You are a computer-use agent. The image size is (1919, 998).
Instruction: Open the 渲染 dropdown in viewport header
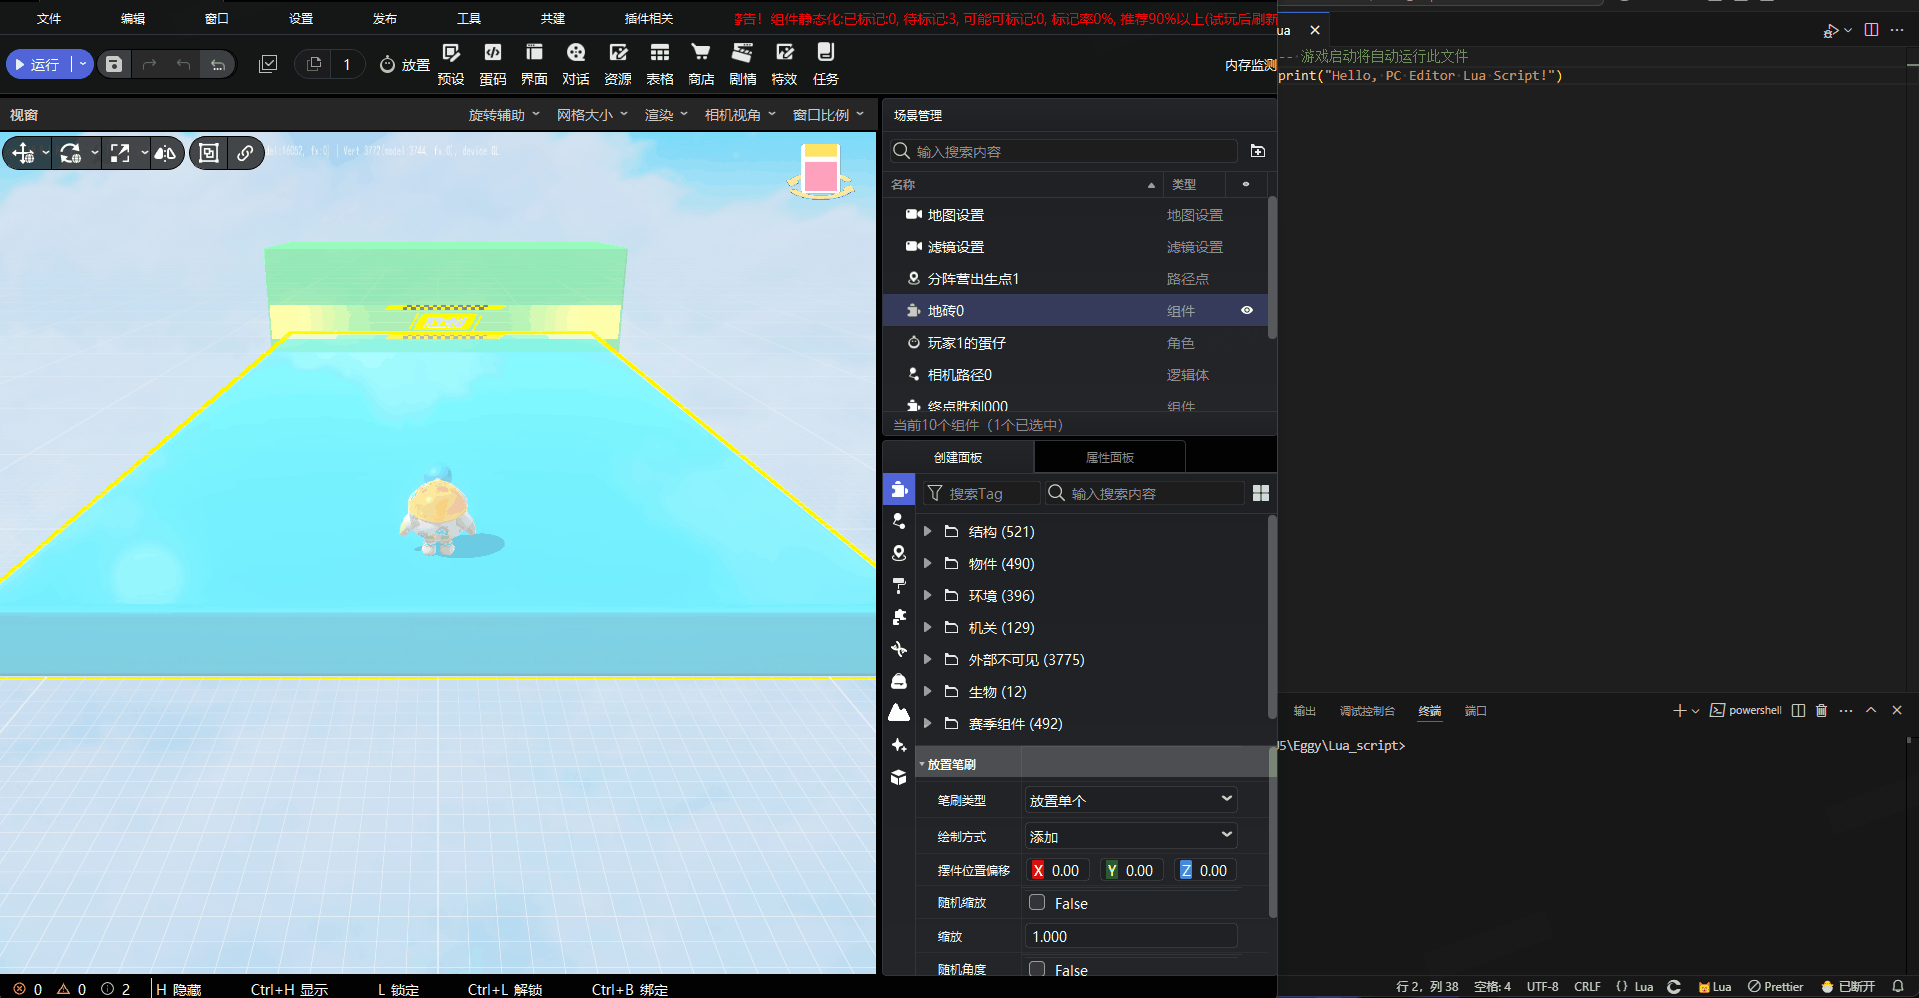point(666,115)
